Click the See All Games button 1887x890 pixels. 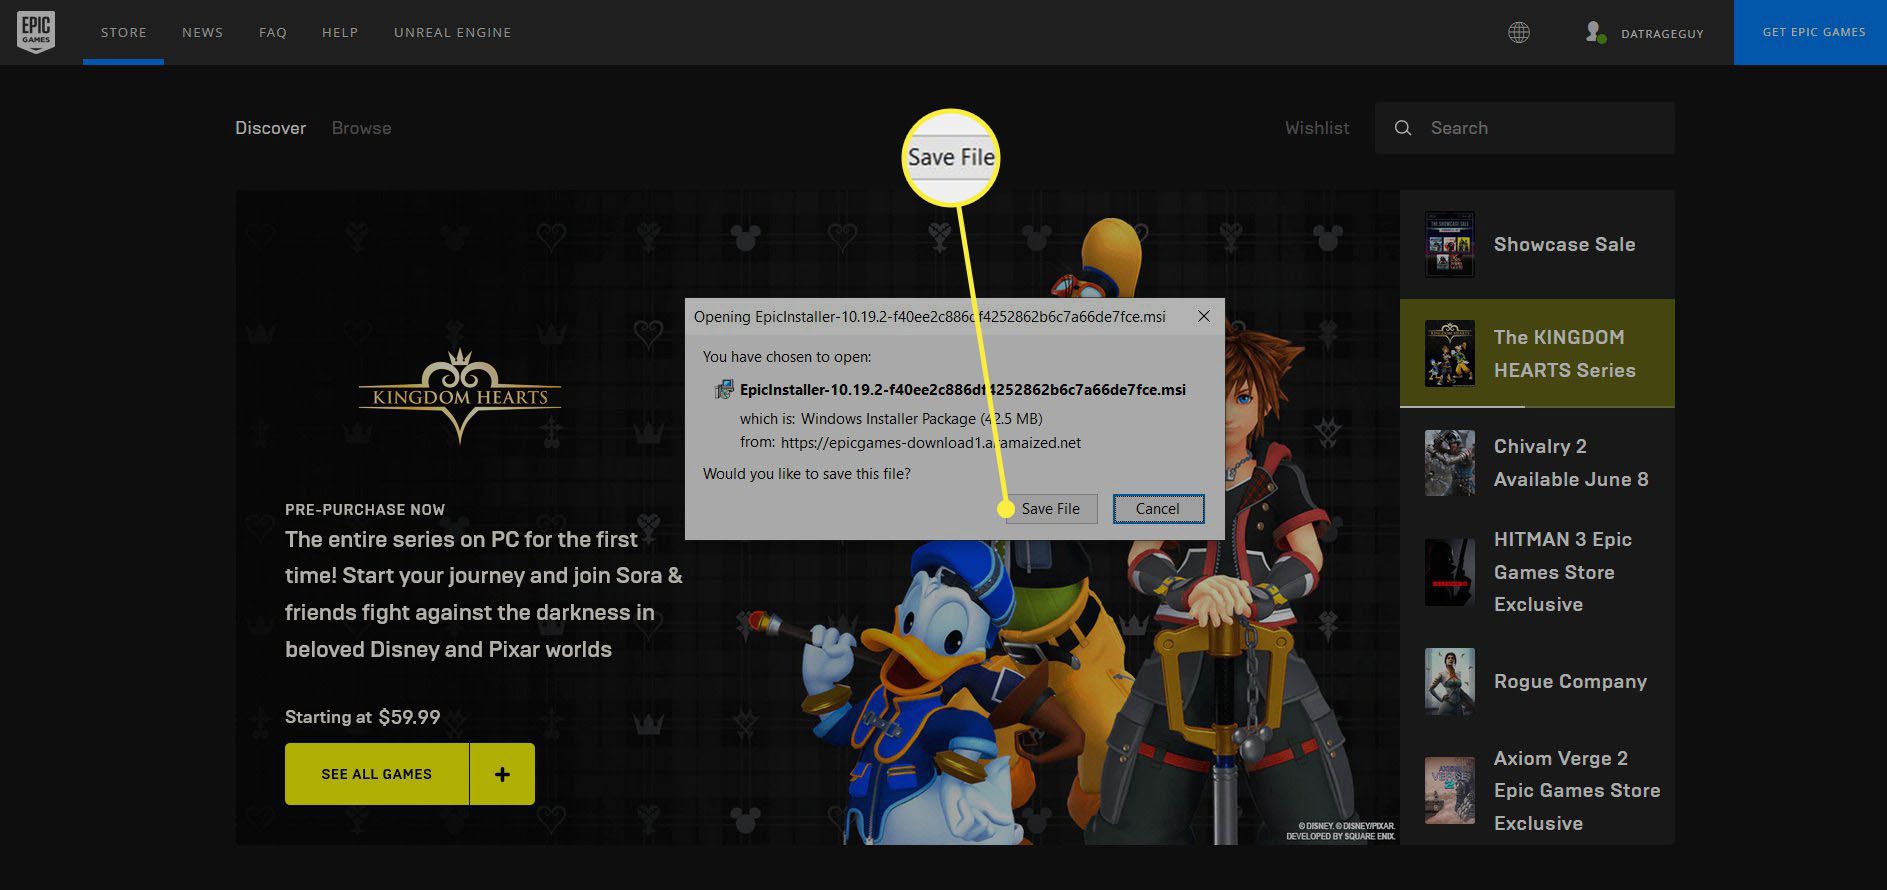377,774
